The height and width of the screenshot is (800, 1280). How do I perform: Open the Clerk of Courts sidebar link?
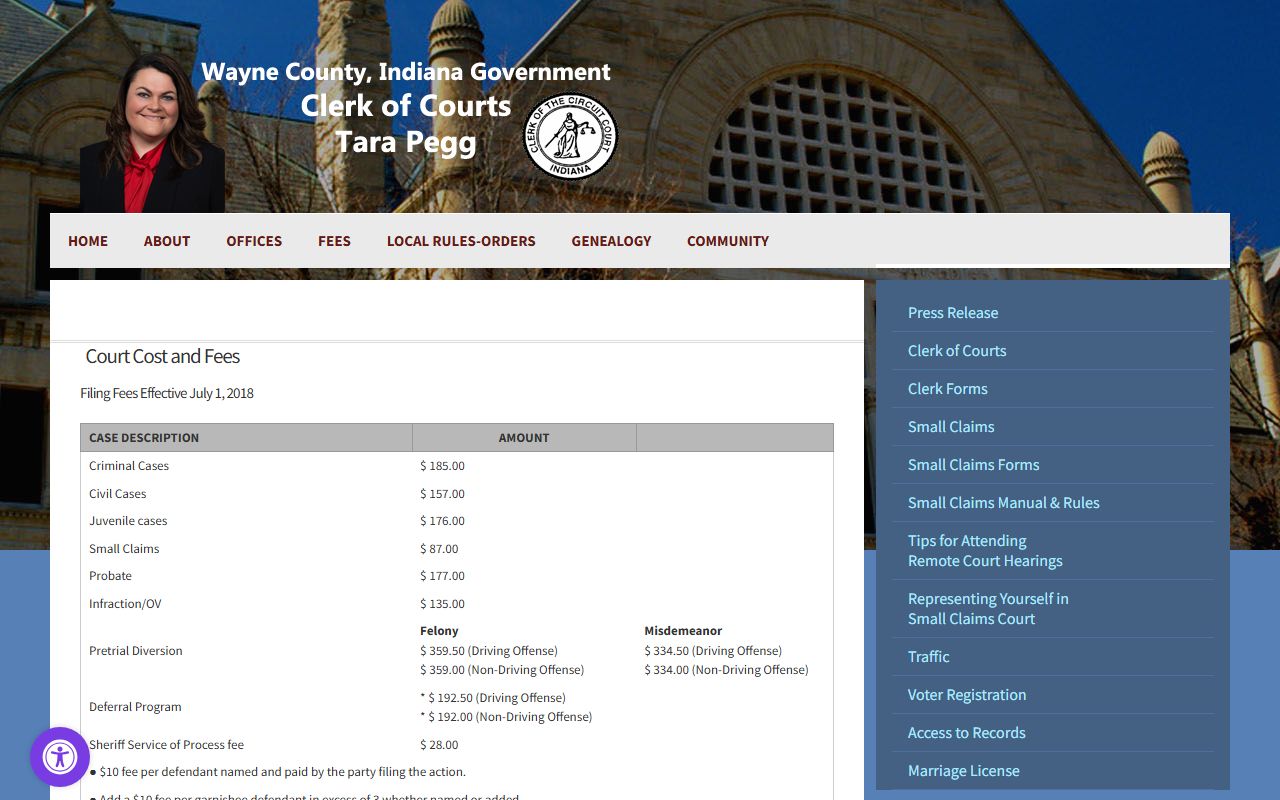tap(957, 351)
